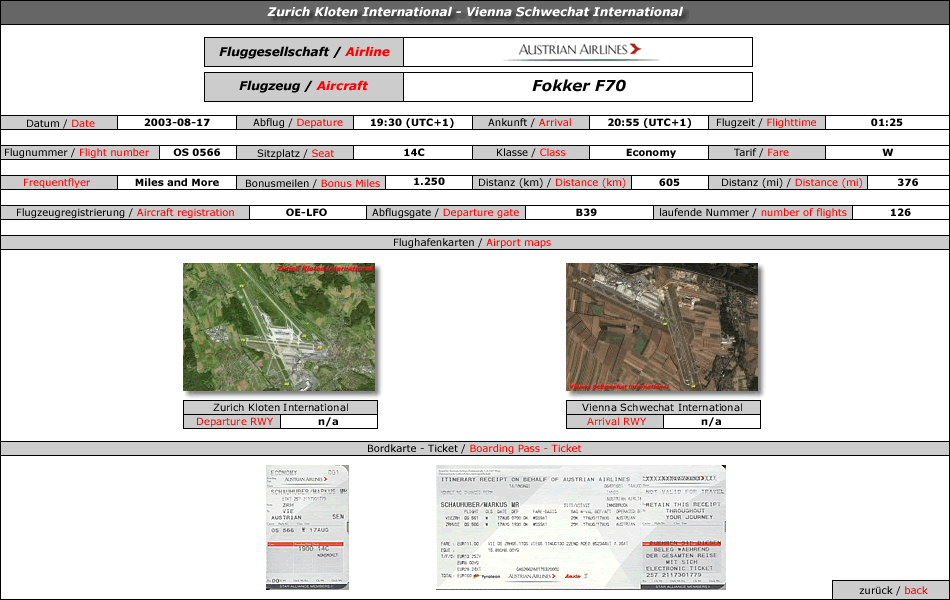This screenshot has height=600, width=950.
Task: Click the Fokker F70 aircraft name
Action: (x=578, y=86)
